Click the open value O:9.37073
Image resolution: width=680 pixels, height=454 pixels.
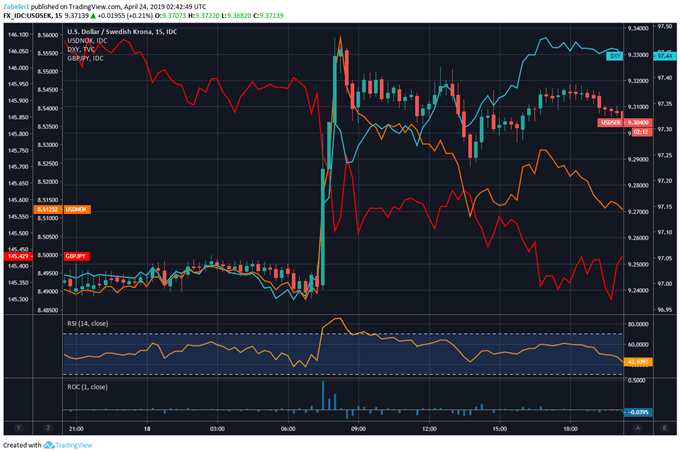tap(170, 16)
